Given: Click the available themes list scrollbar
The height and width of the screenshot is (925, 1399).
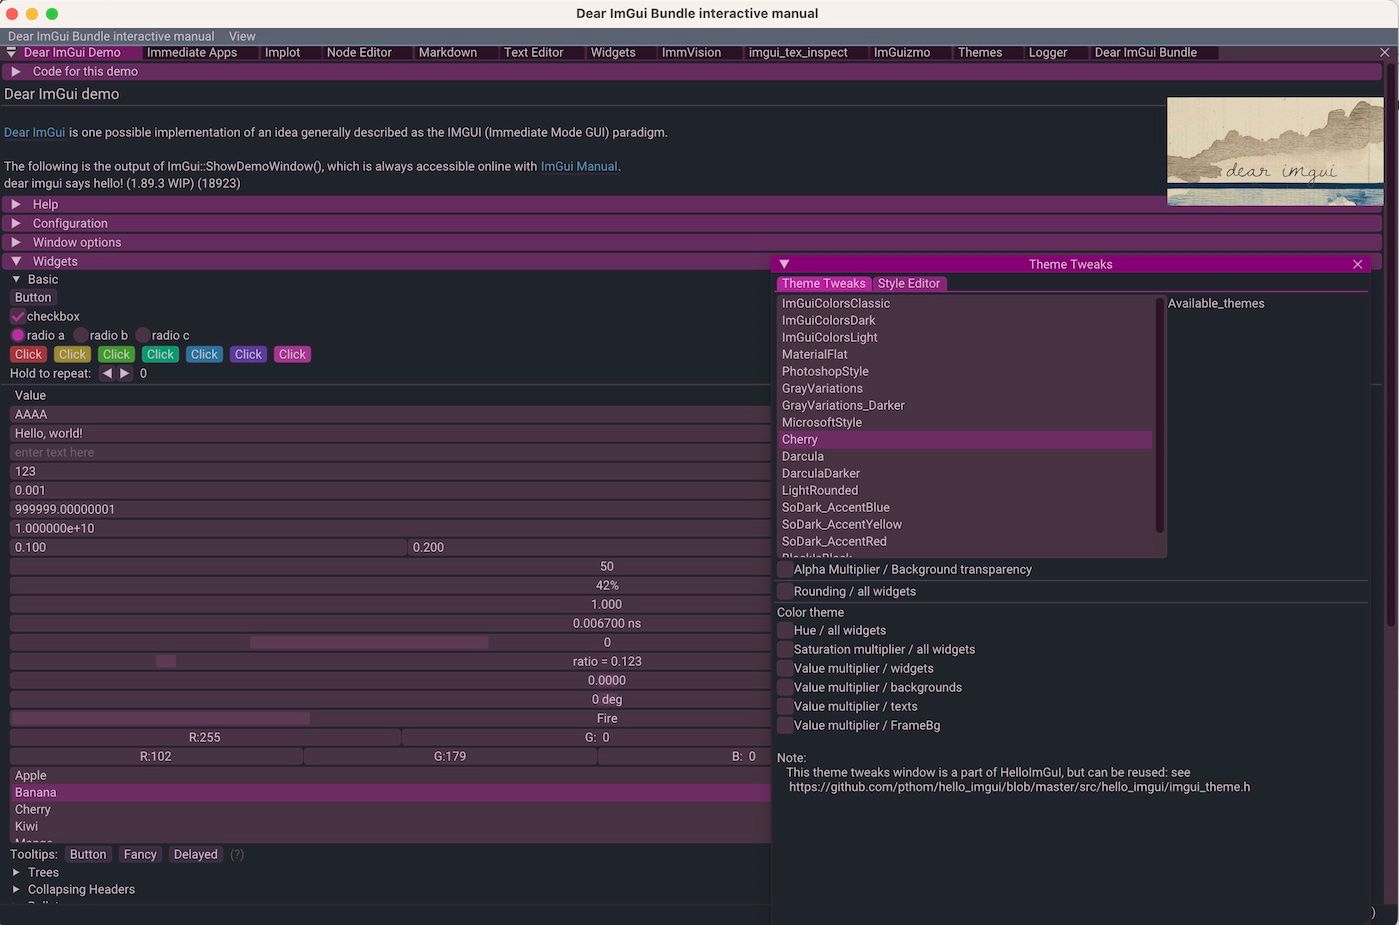Looking at the screenshot, I should (x=1160, y=416).
